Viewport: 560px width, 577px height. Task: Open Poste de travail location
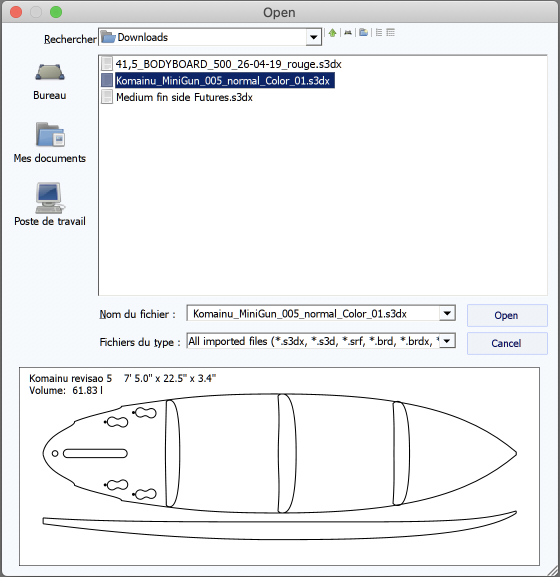[x=50, y=205]
